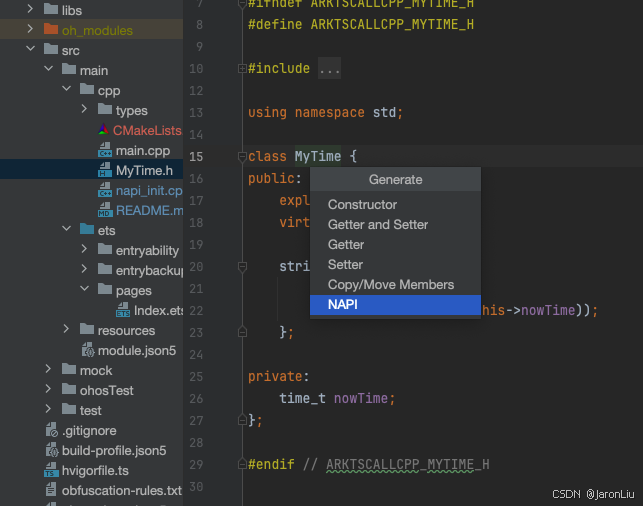Collapse the pages folder
Viewport: 643px width, 506px height.
pos(84,289)
